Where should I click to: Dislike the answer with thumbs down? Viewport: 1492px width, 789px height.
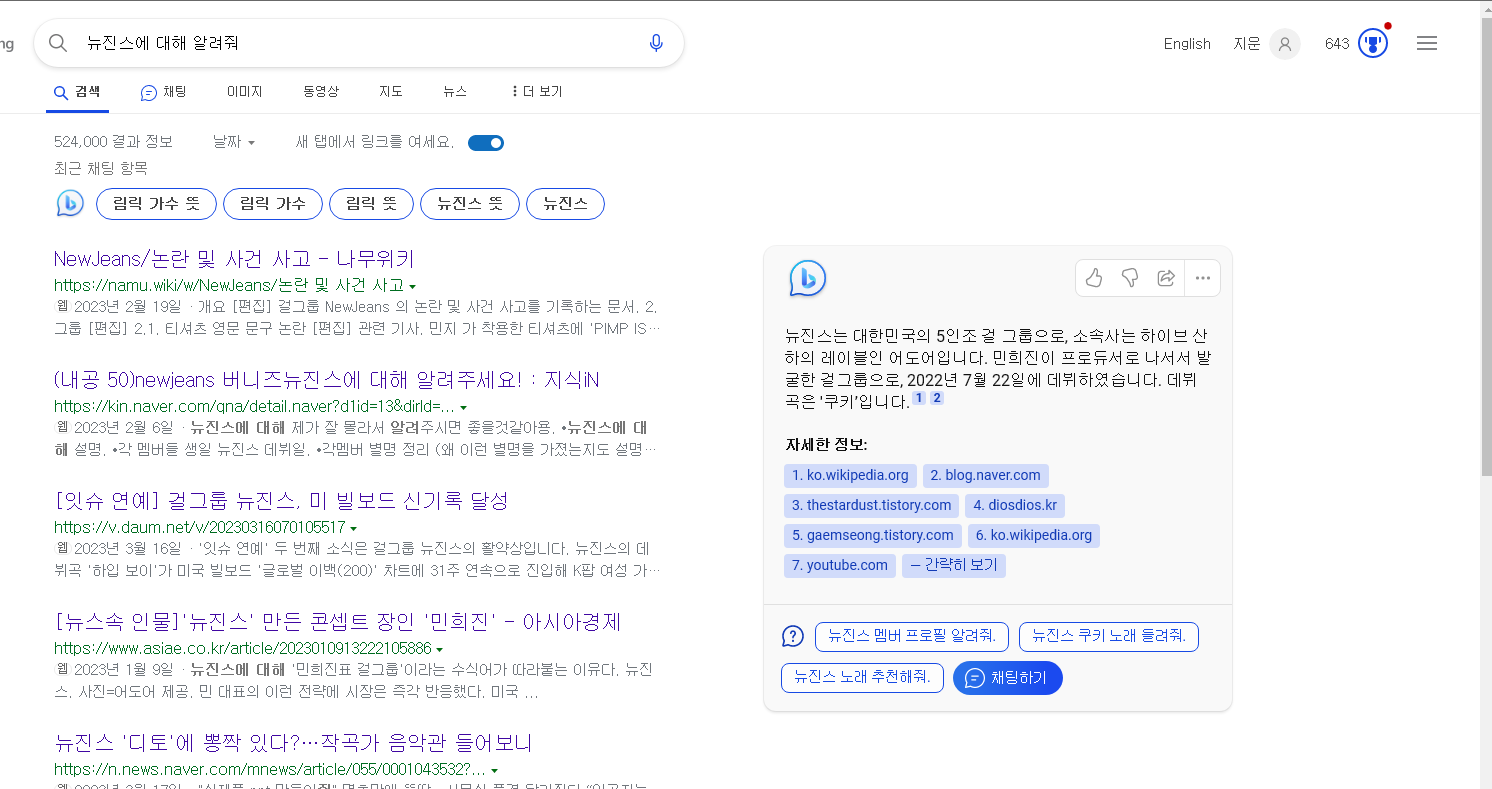[1130, 278]
